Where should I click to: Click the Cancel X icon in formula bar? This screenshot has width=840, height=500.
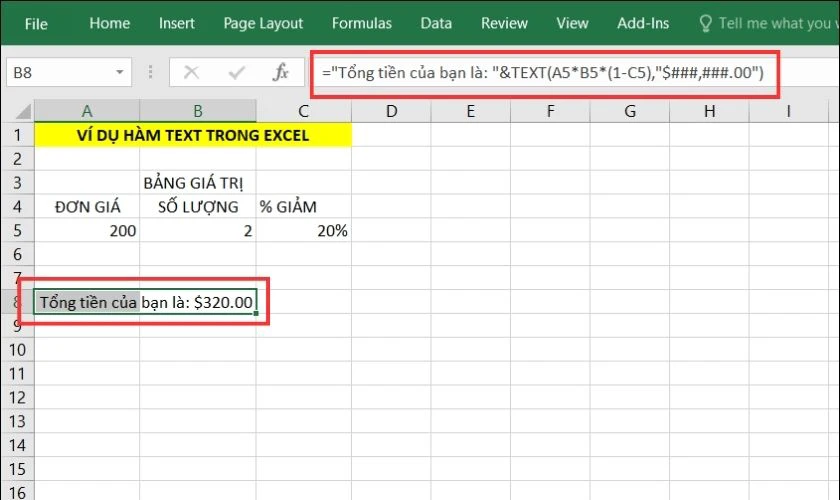pyautogui.click(x=191, y=72)
